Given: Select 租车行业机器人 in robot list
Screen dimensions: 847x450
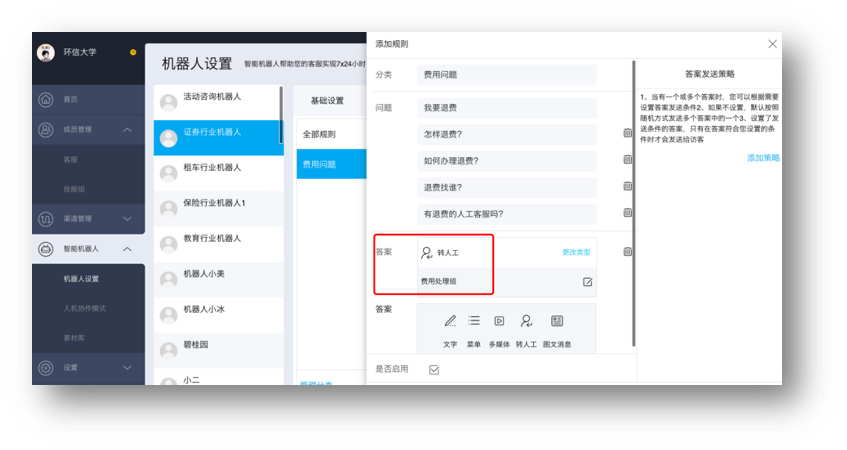Looking at the screenshot, I should pos(218,173).
